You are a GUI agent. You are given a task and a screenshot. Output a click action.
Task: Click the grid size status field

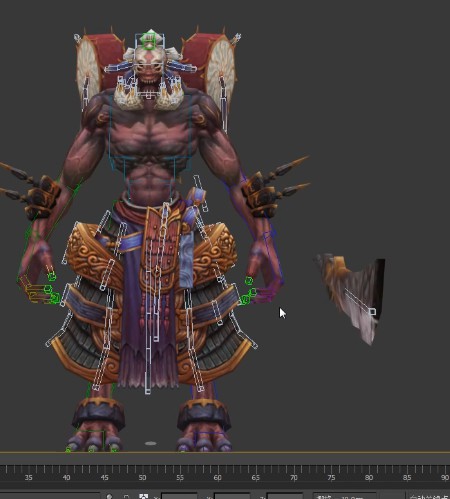pyautogui.click(x=345, y=496)
